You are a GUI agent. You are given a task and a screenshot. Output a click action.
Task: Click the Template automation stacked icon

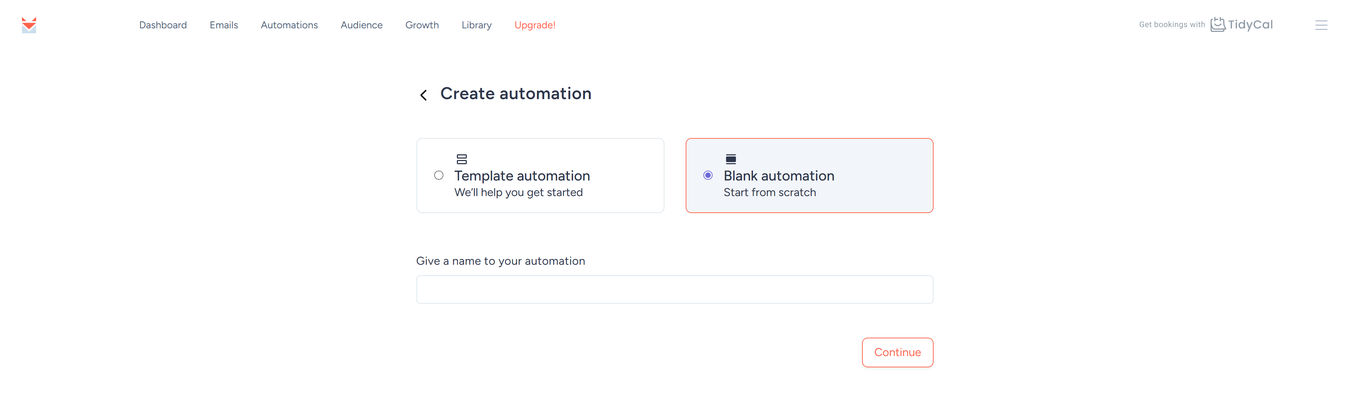click(461, 159)
